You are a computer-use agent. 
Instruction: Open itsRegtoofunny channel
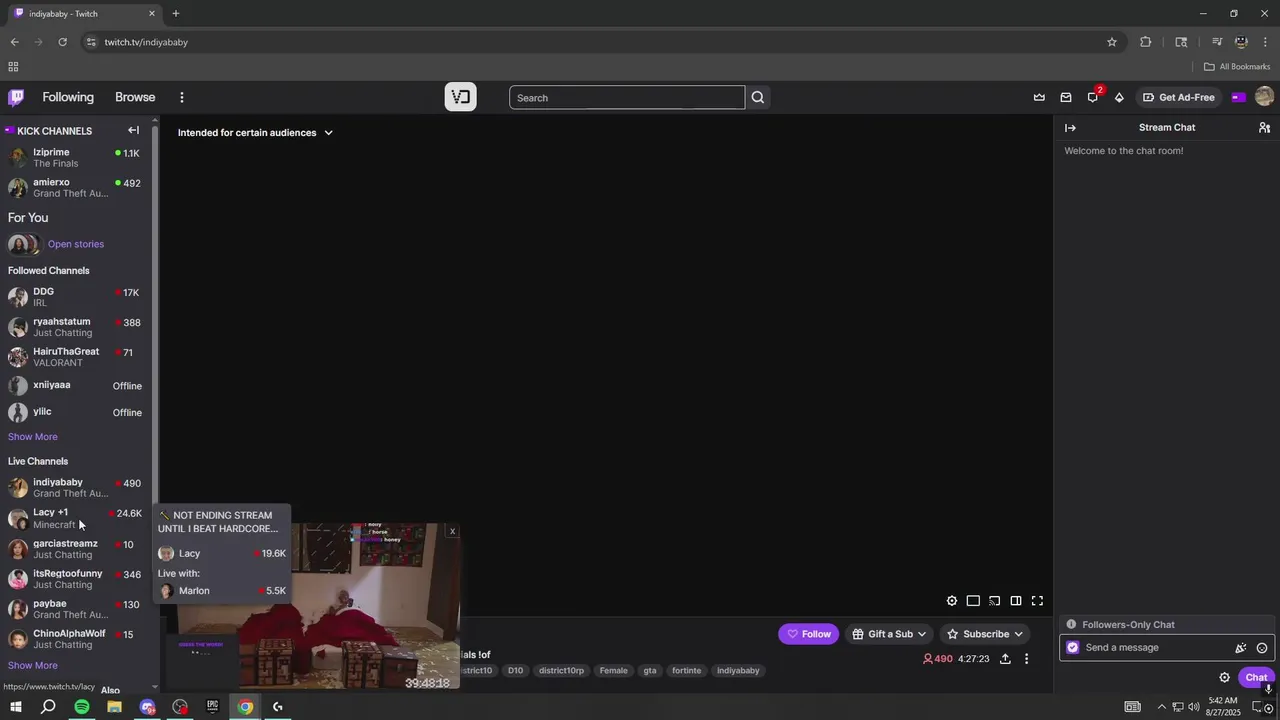[76, 579]
